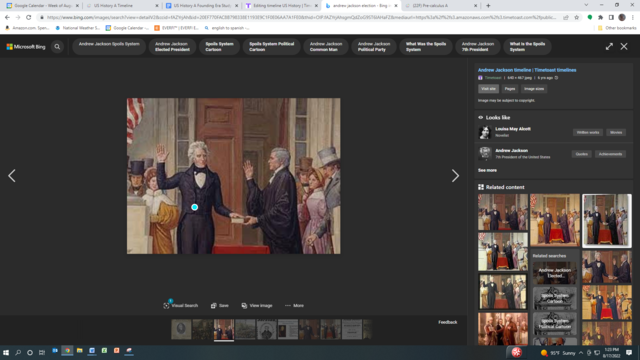Open the Extensions puzzle icon

click(600, 17)
